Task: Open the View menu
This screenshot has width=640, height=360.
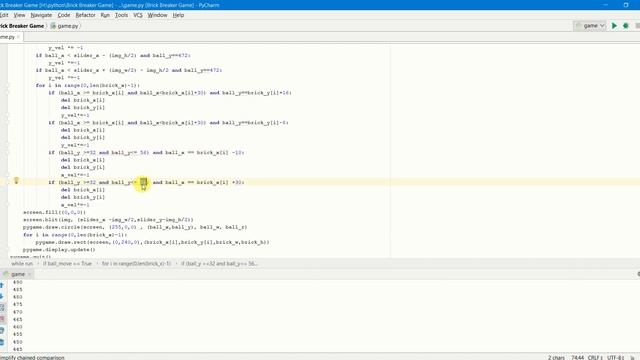Action: coord(19,15)
